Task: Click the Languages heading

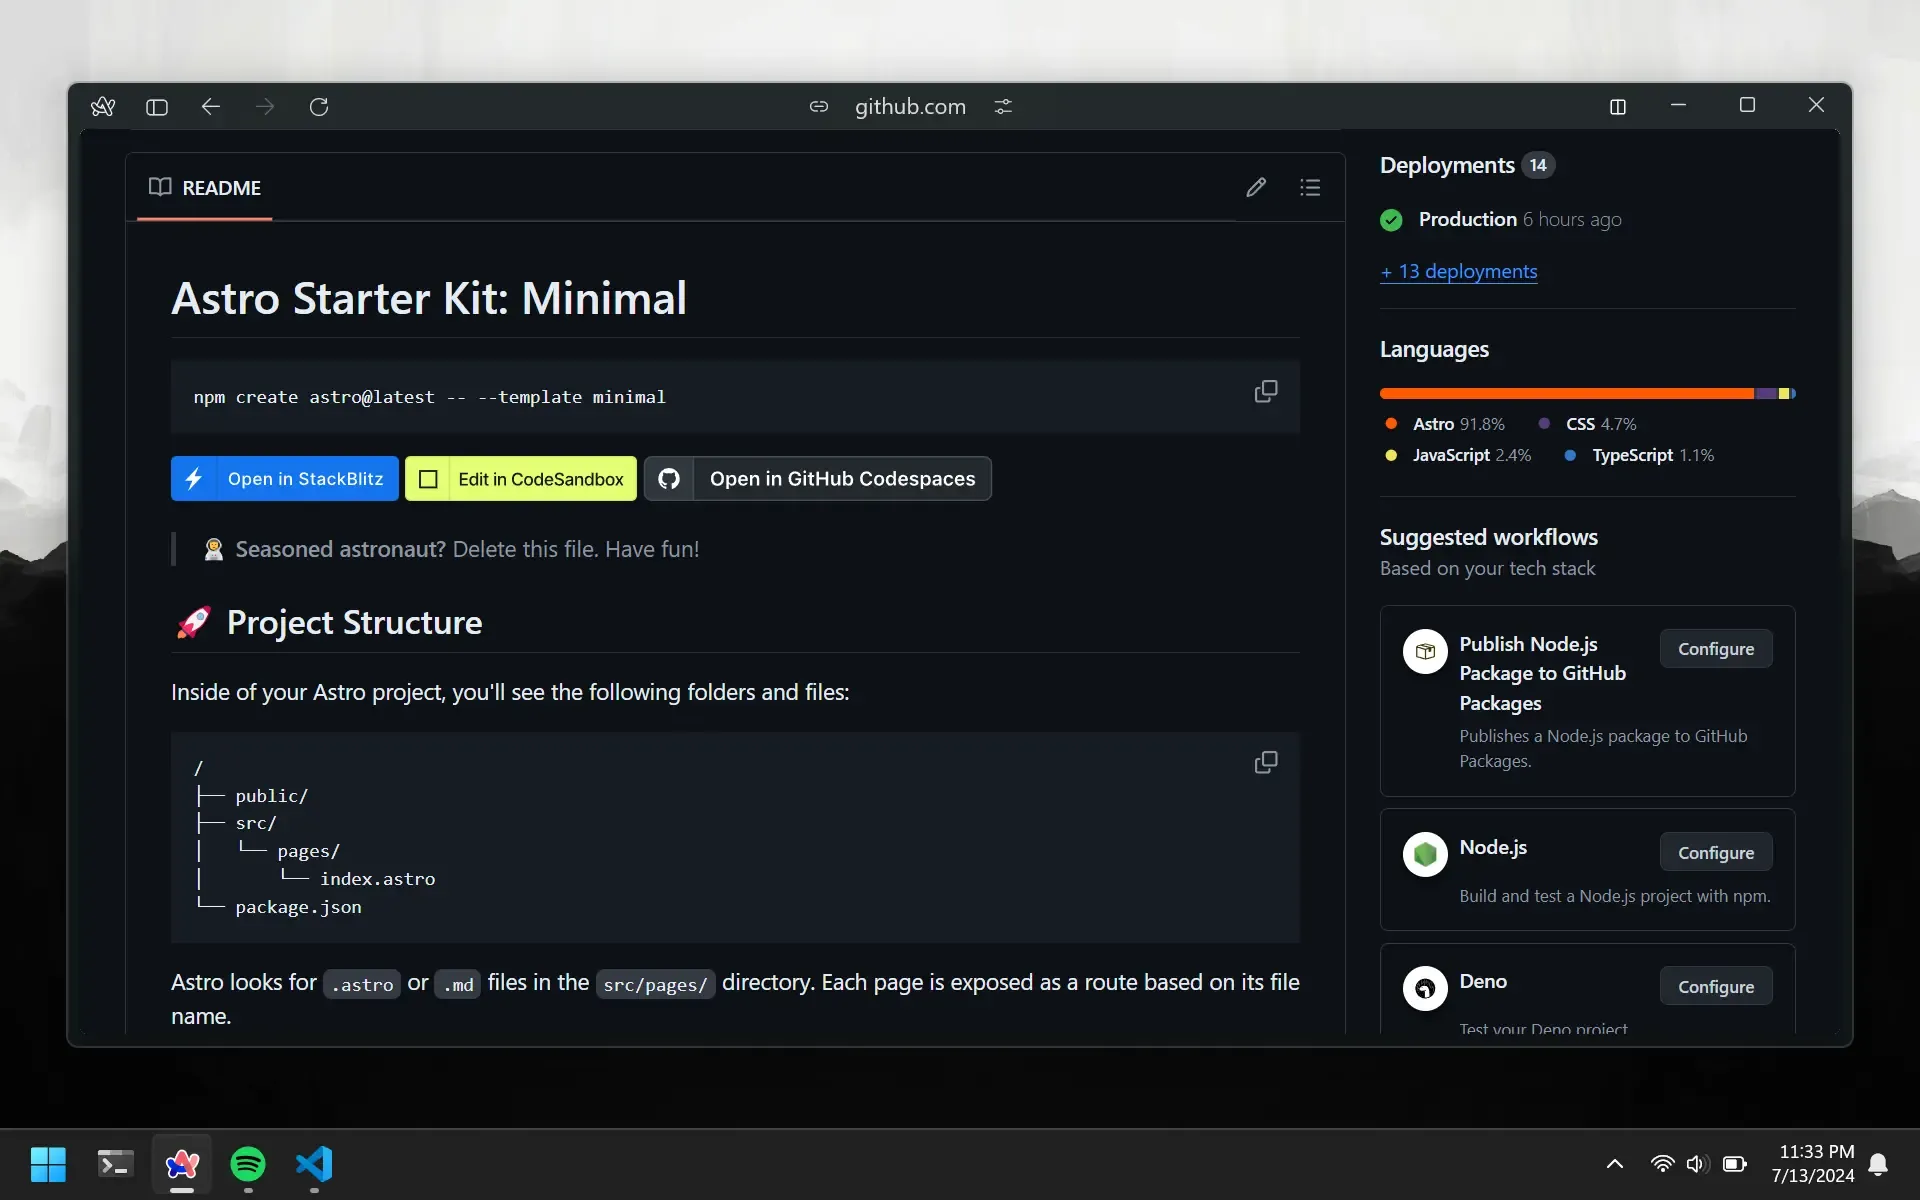Action: point(1434,349)
